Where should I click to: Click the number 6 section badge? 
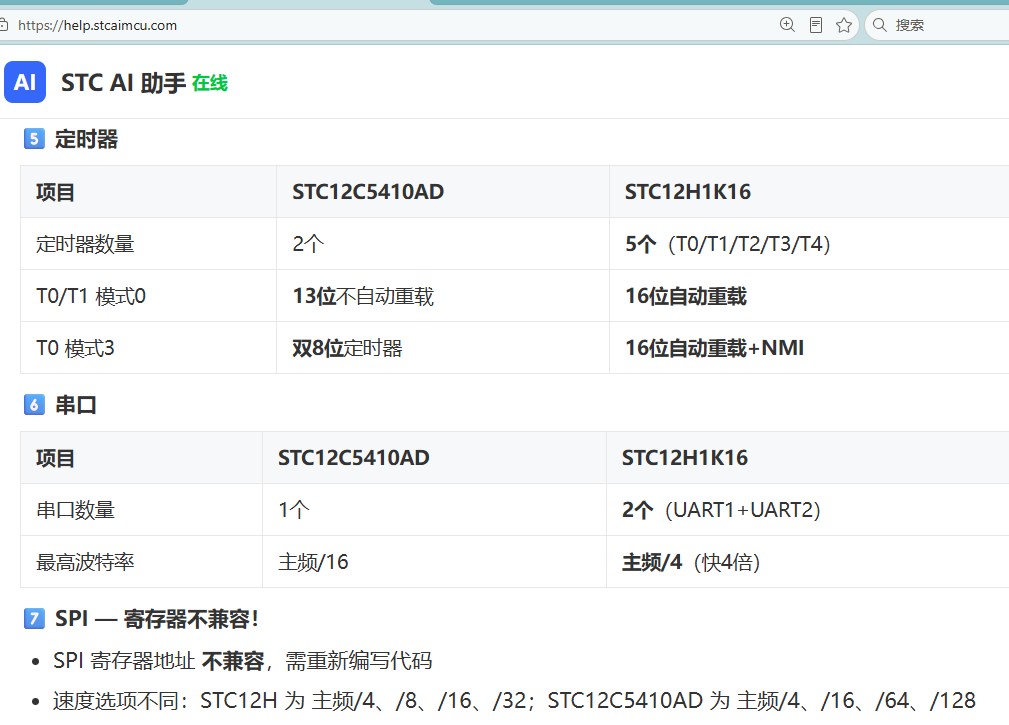click(x=34, y=405)
